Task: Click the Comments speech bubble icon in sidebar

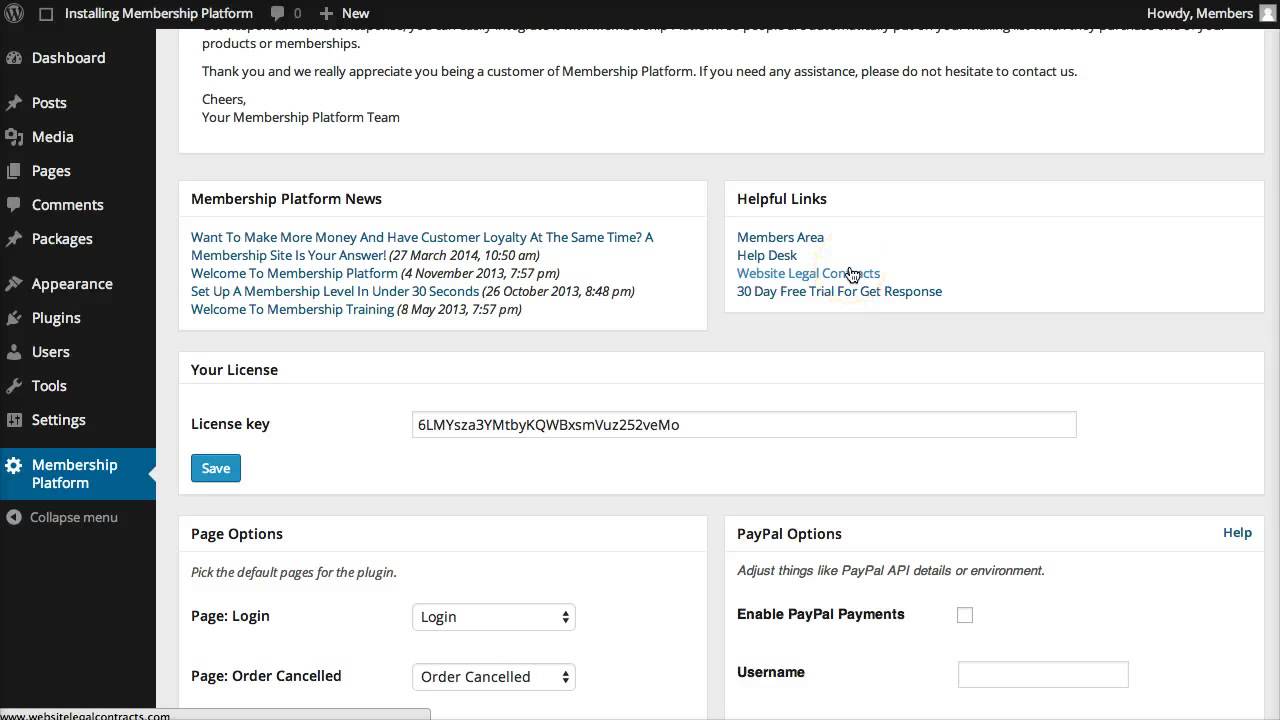Action: coord(14,205)
